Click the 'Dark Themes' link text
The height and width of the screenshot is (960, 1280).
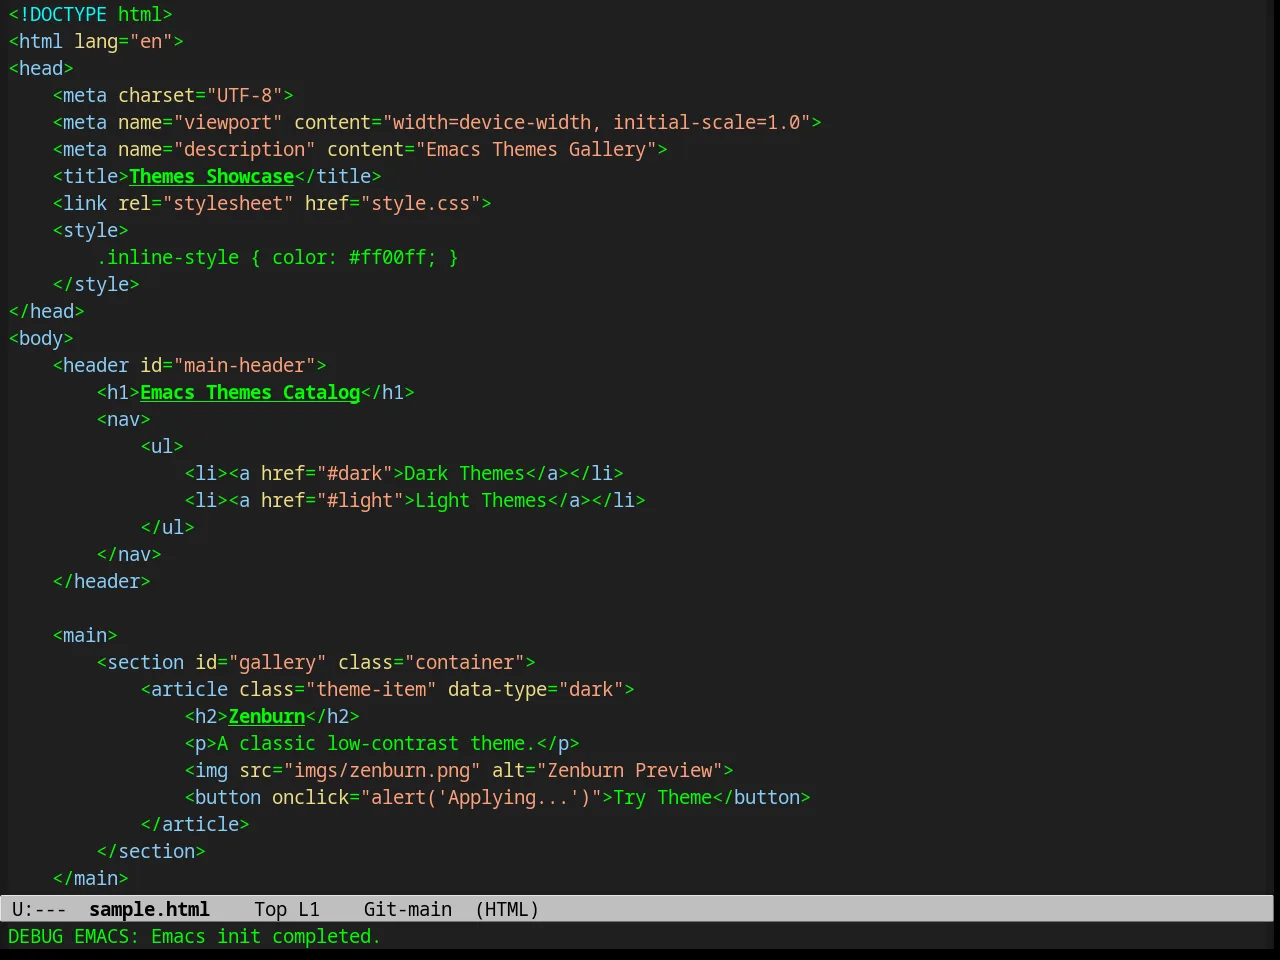coord(465,473)
